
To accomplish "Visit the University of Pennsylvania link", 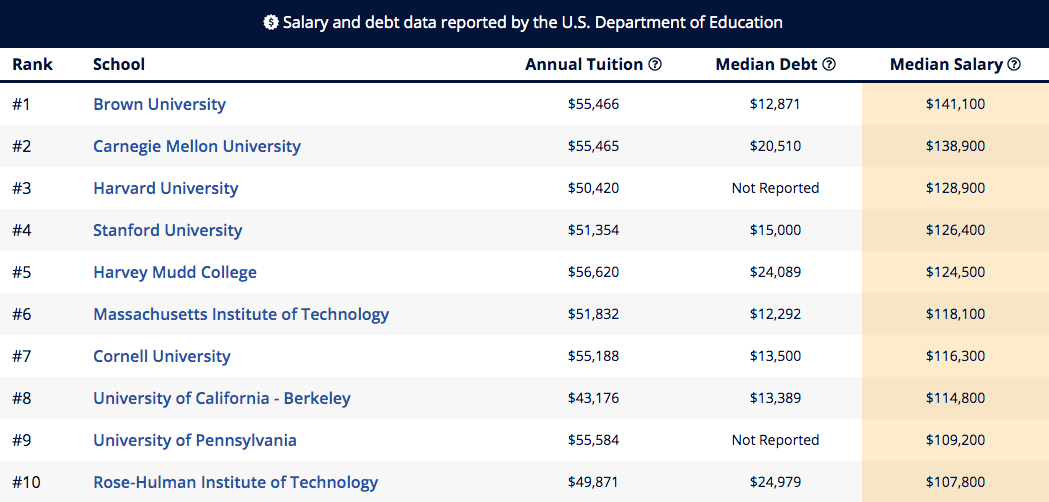I will pyautogui.click(x=194, y=440).
